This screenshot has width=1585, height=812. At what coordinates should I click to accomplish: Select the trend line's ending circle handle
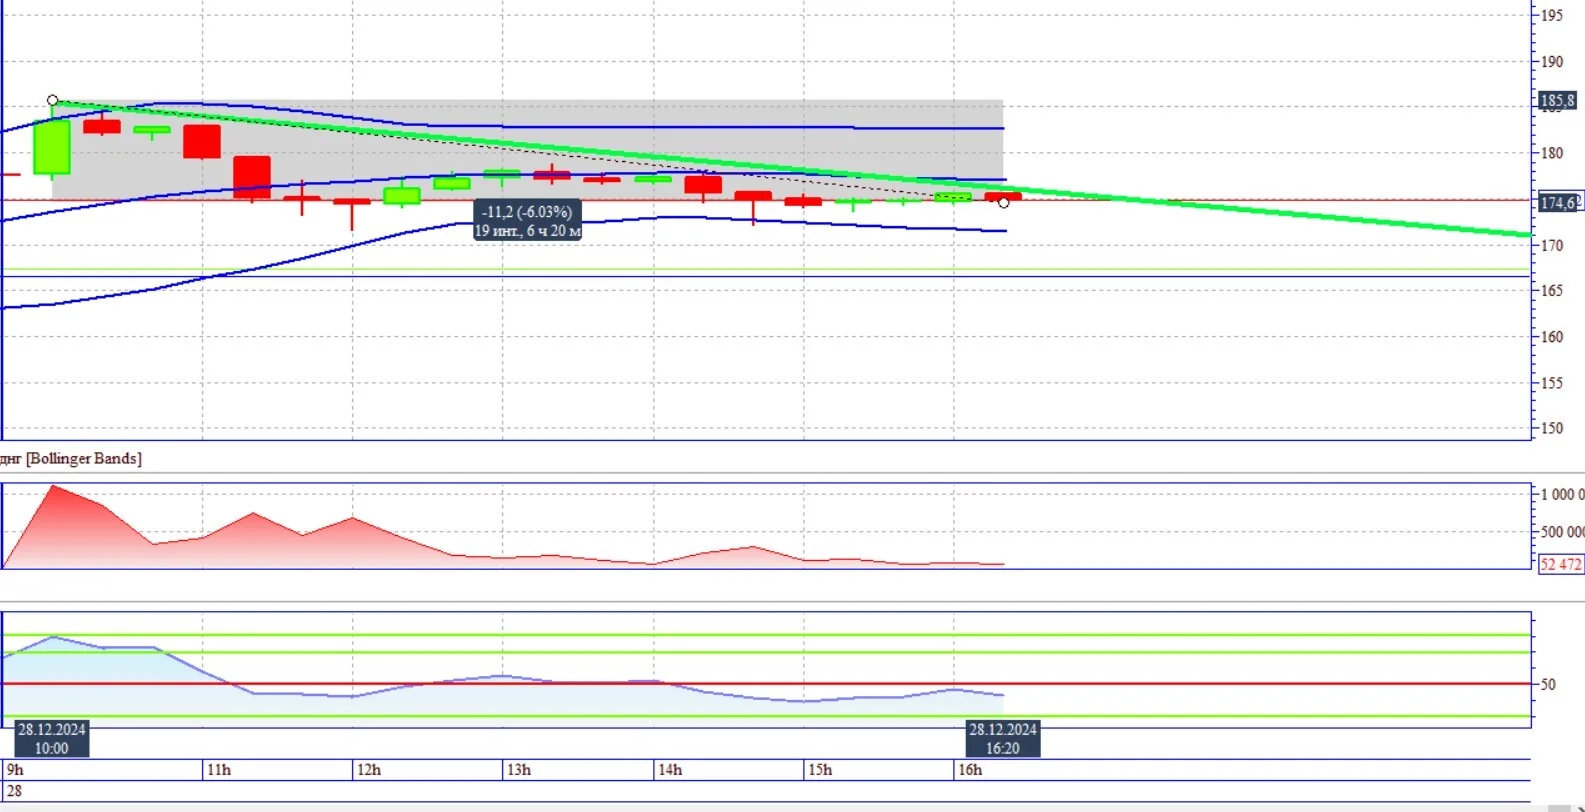1003,203
